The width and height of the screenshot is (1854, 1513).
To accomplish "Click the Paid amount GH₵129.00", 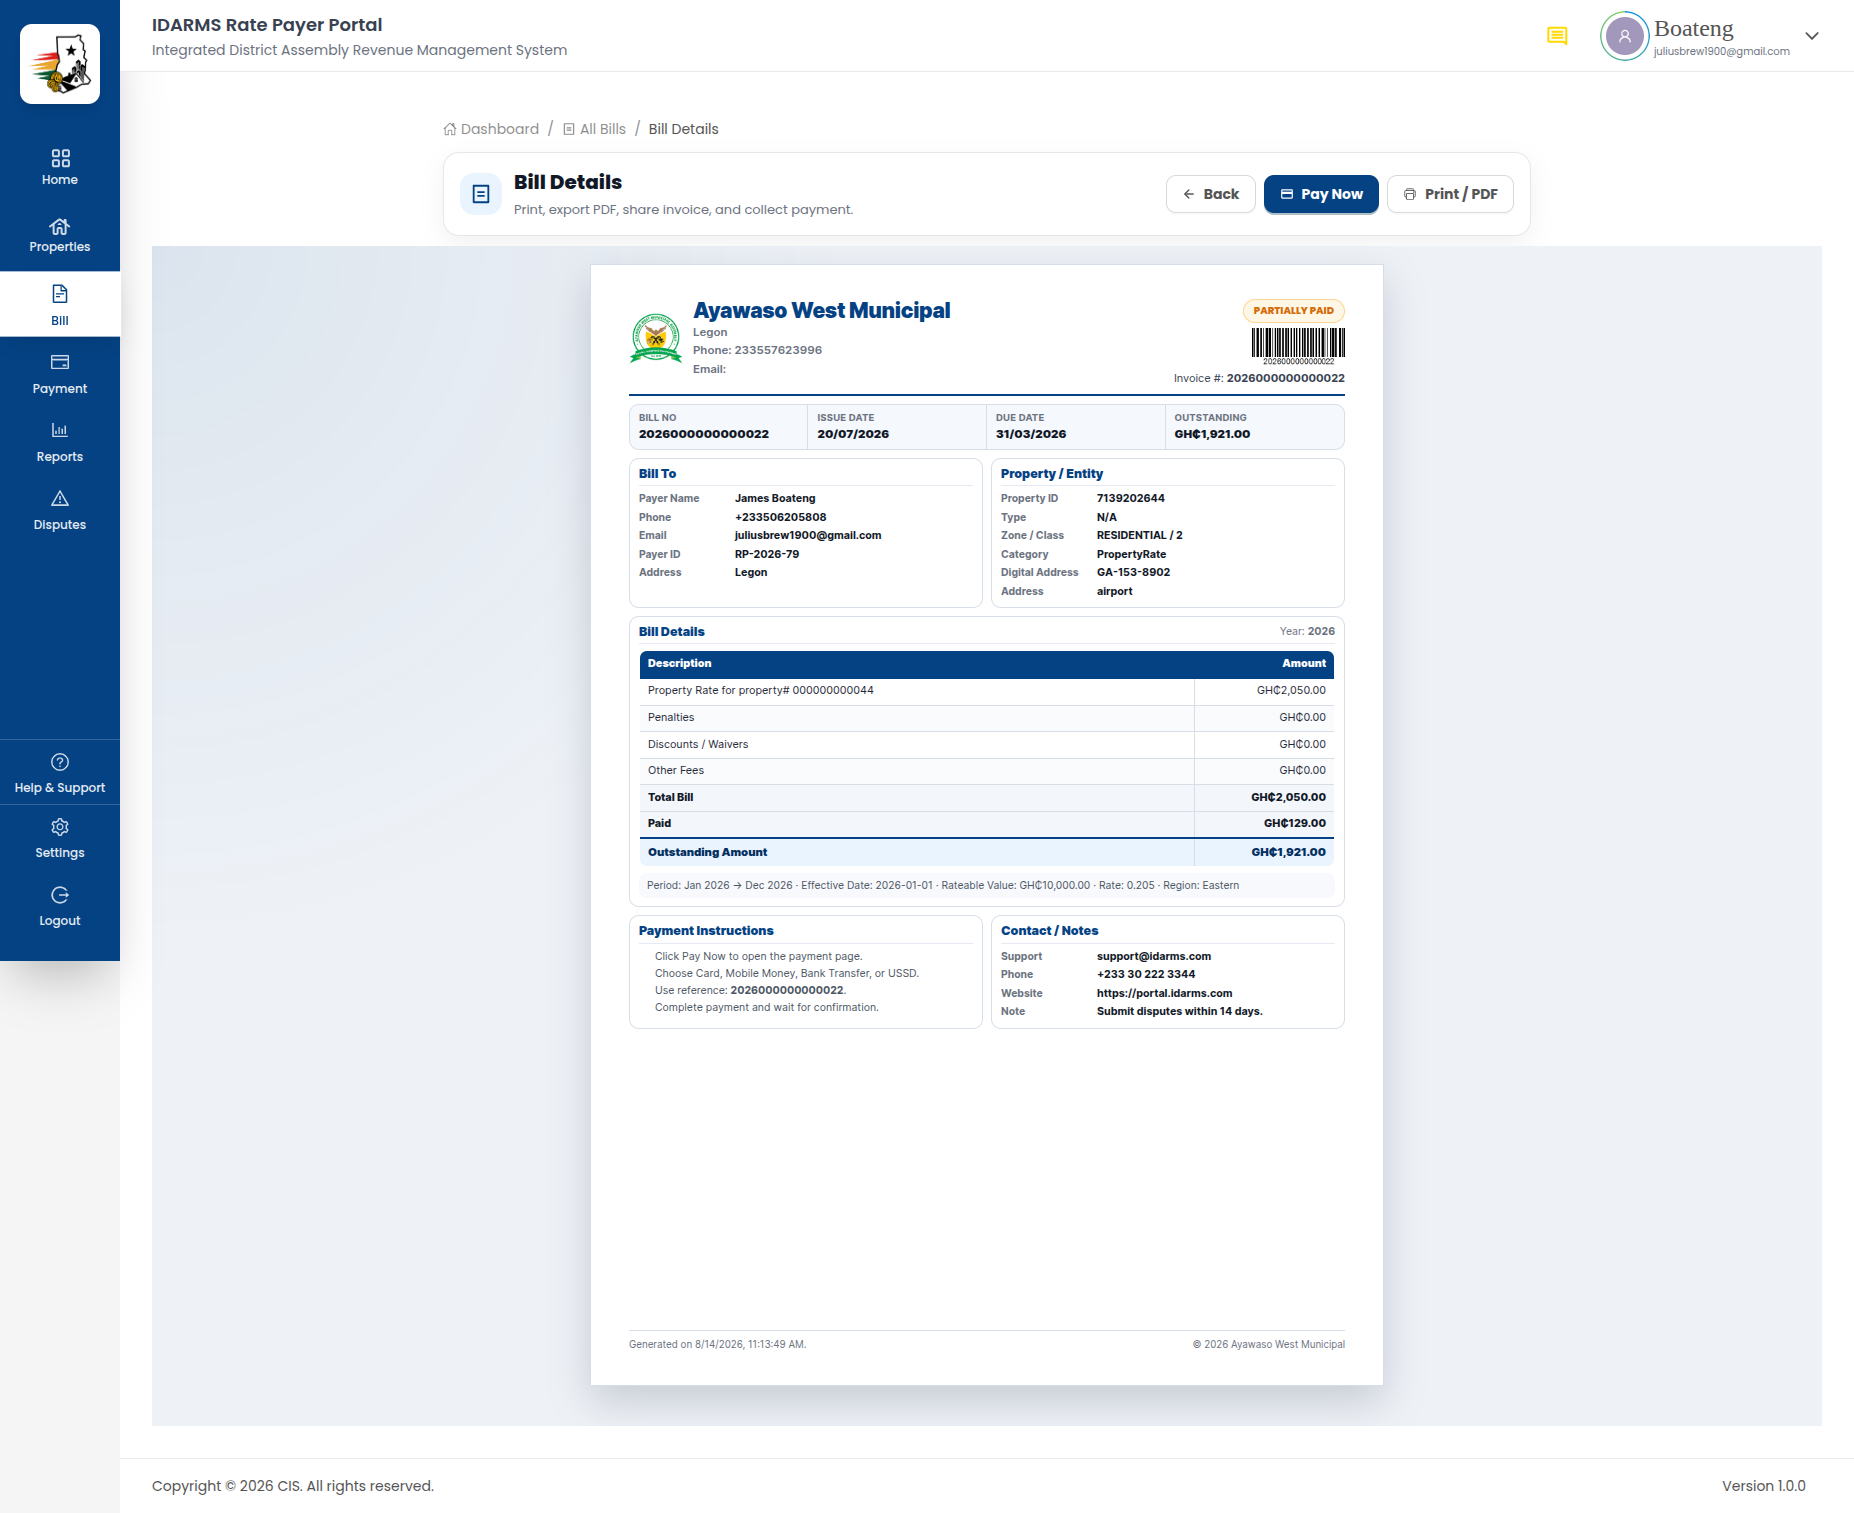I will (x=1294, y=823).
